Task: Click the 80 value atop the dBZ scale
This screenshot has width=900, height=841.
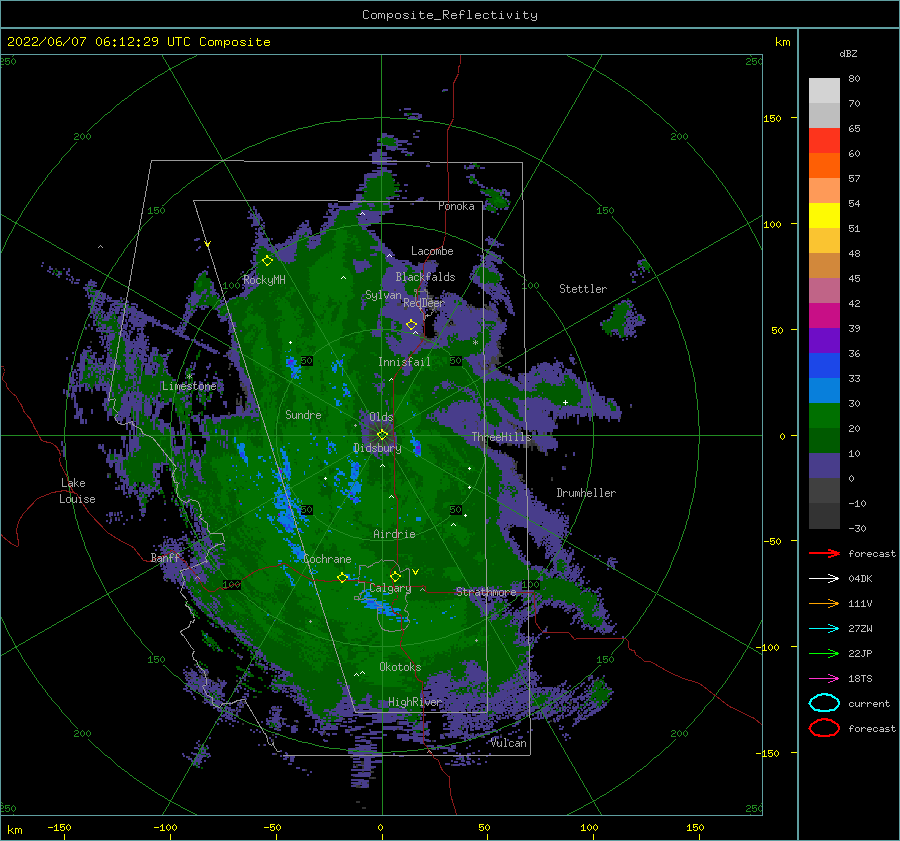Action: [854, 78]
